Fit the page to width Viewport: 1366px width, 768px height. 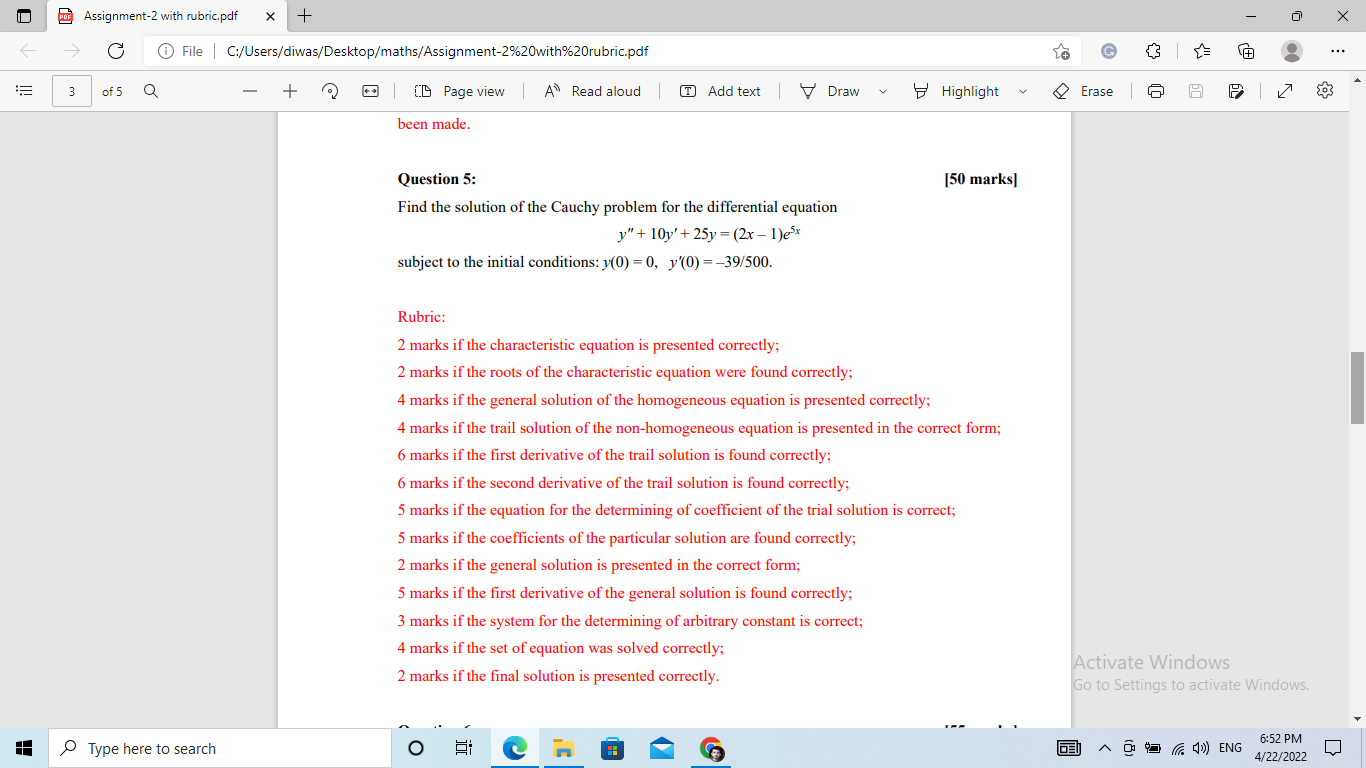[x=369, y=91]
